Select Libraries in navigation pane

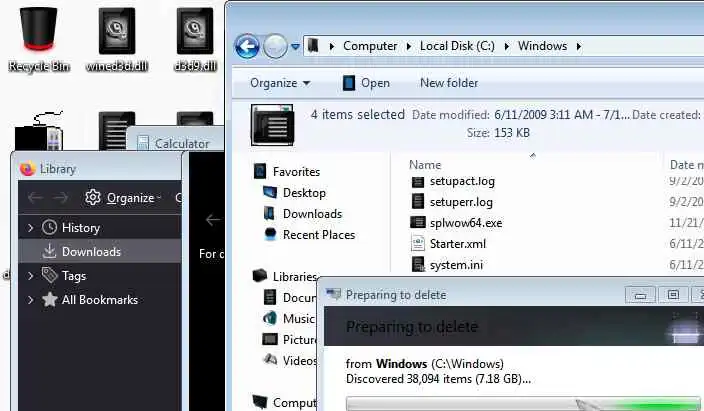pyautogui.click(x=294, y=277)
